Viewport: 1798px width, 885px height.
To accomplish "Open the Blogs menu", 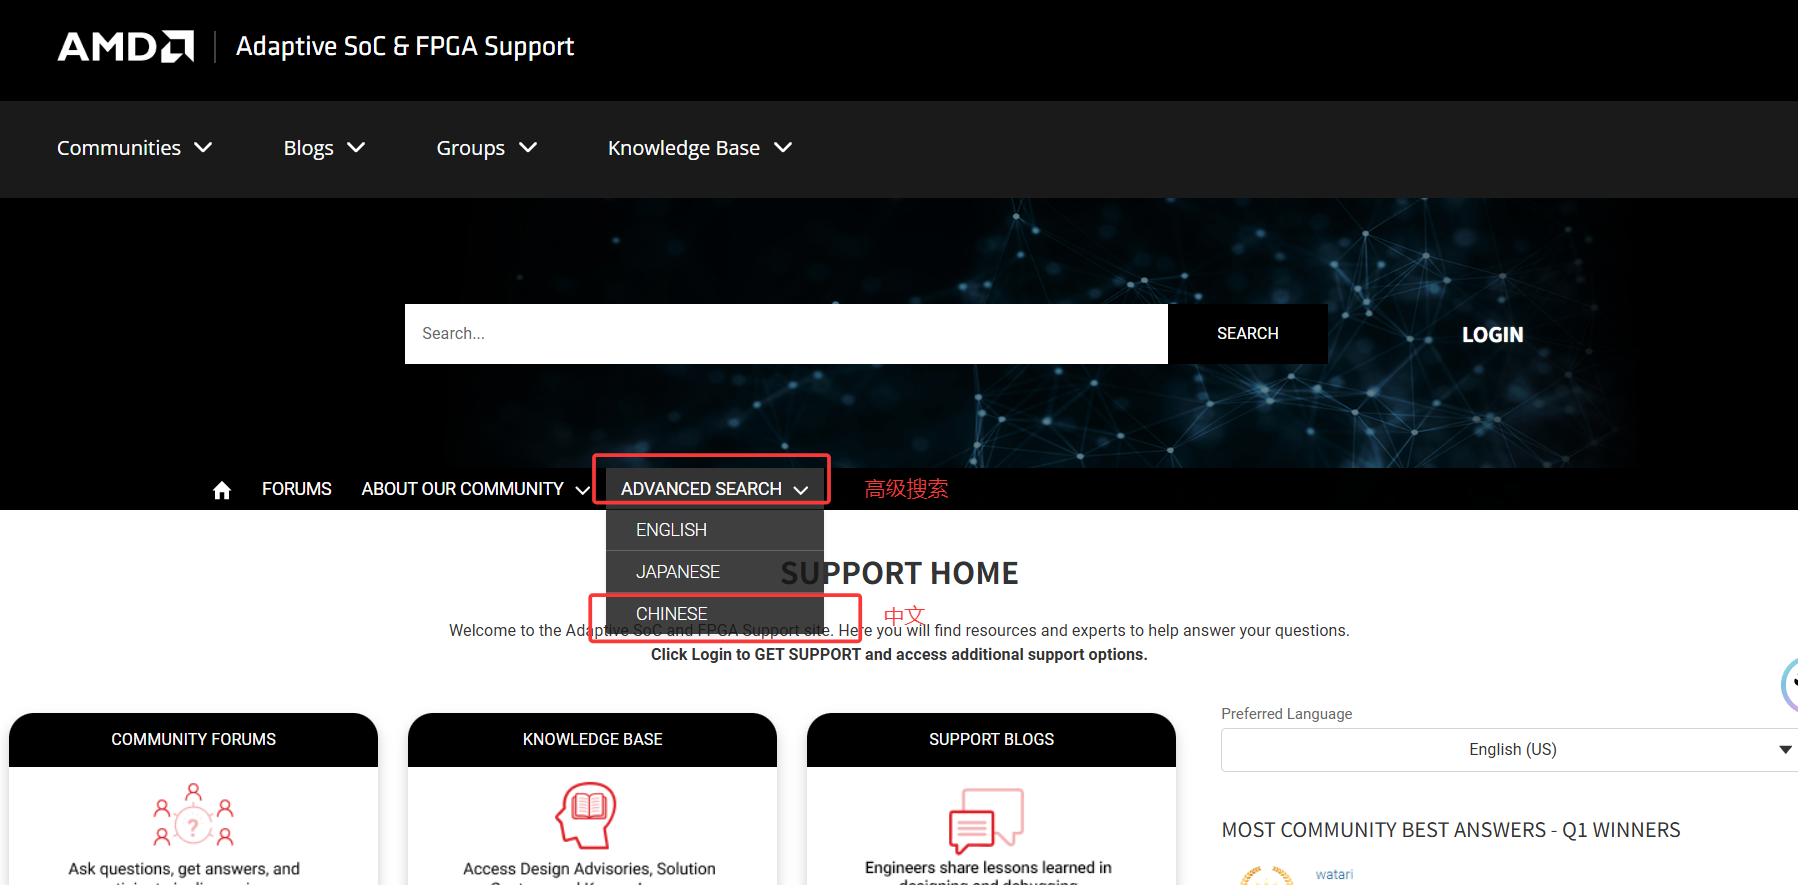I will point(325,148).
